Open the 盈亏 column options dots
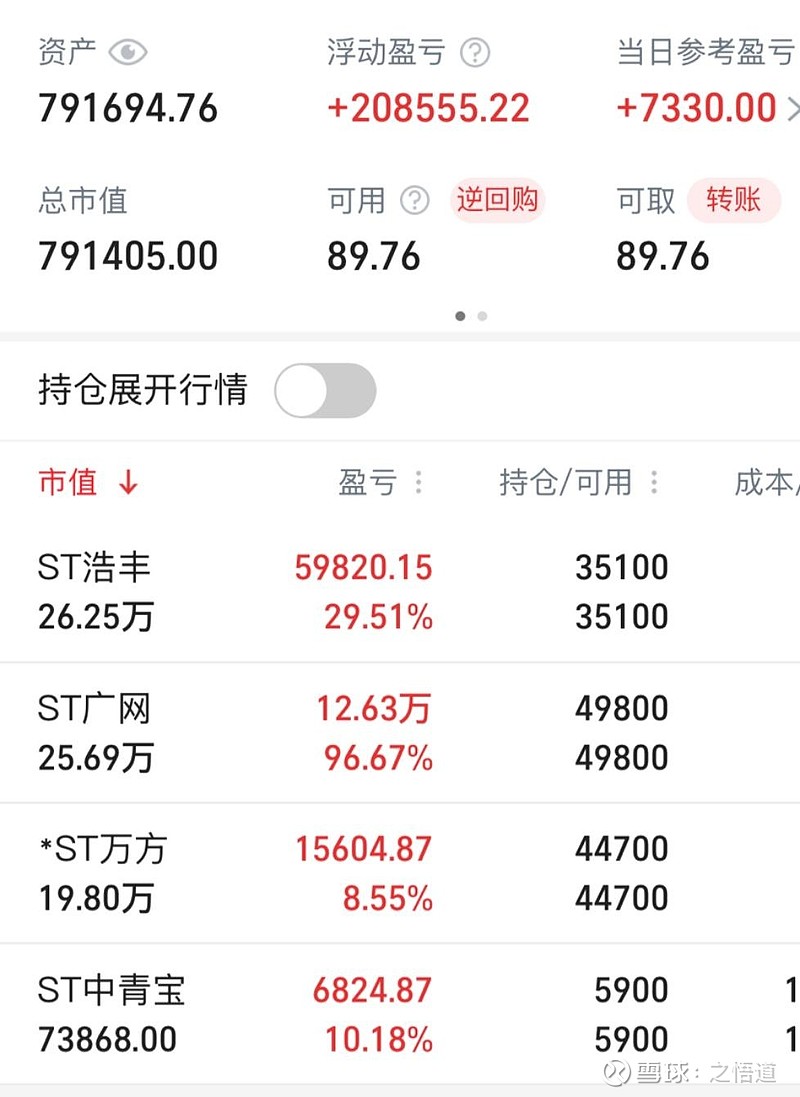Viewport: 800px width, 1097px height. (418, 483)
